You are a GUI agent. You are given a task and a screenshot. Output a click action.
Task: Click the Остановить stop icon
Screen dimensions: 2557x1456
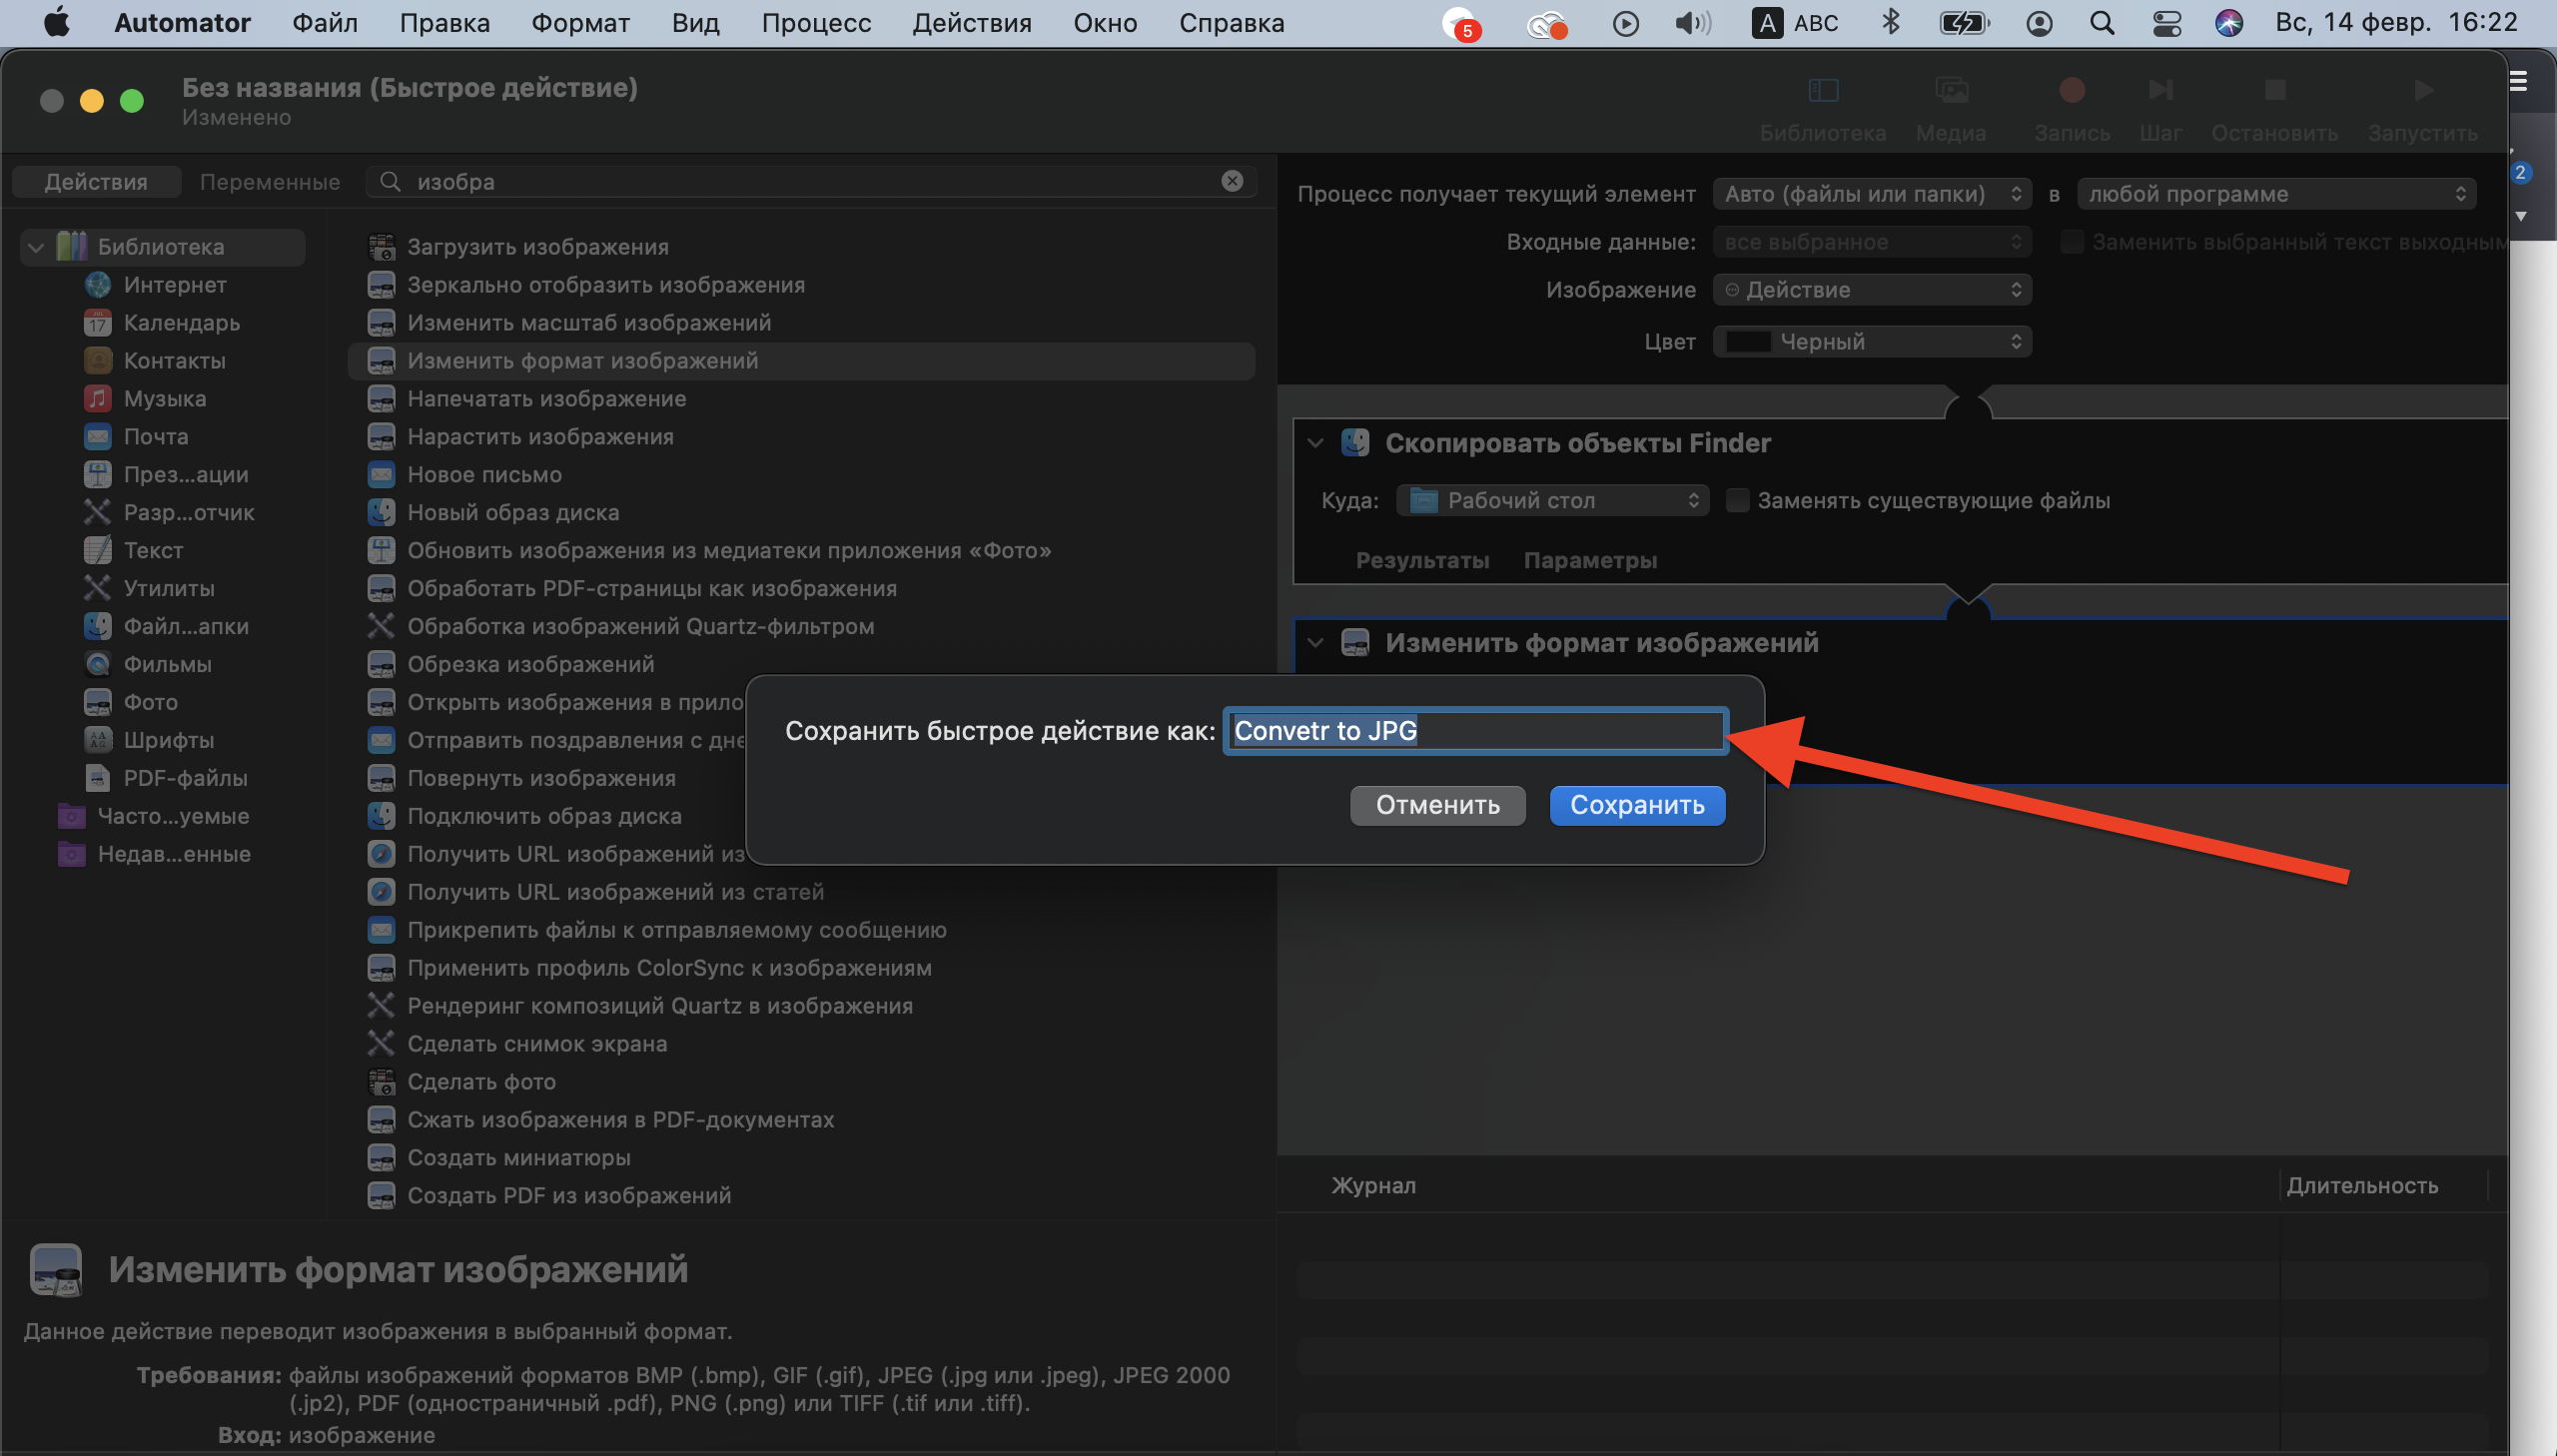click(2275, 91)
